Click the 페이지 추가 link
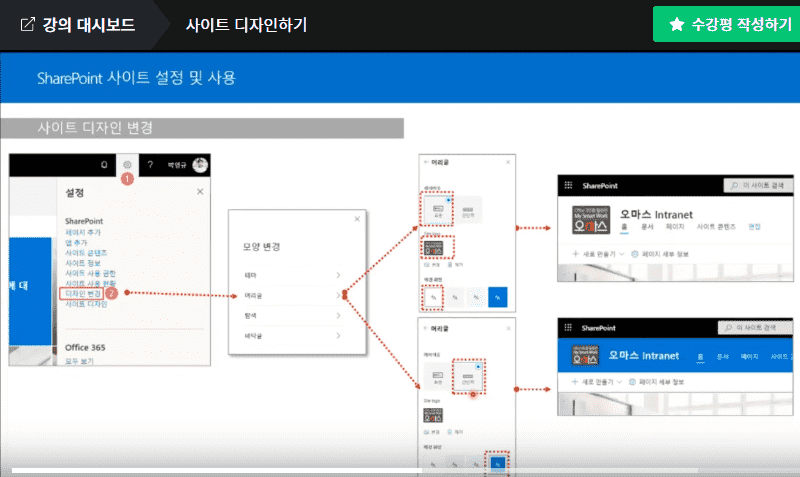Image resolution: width=800 pixels, height=477 pixels. coord(83,232)
